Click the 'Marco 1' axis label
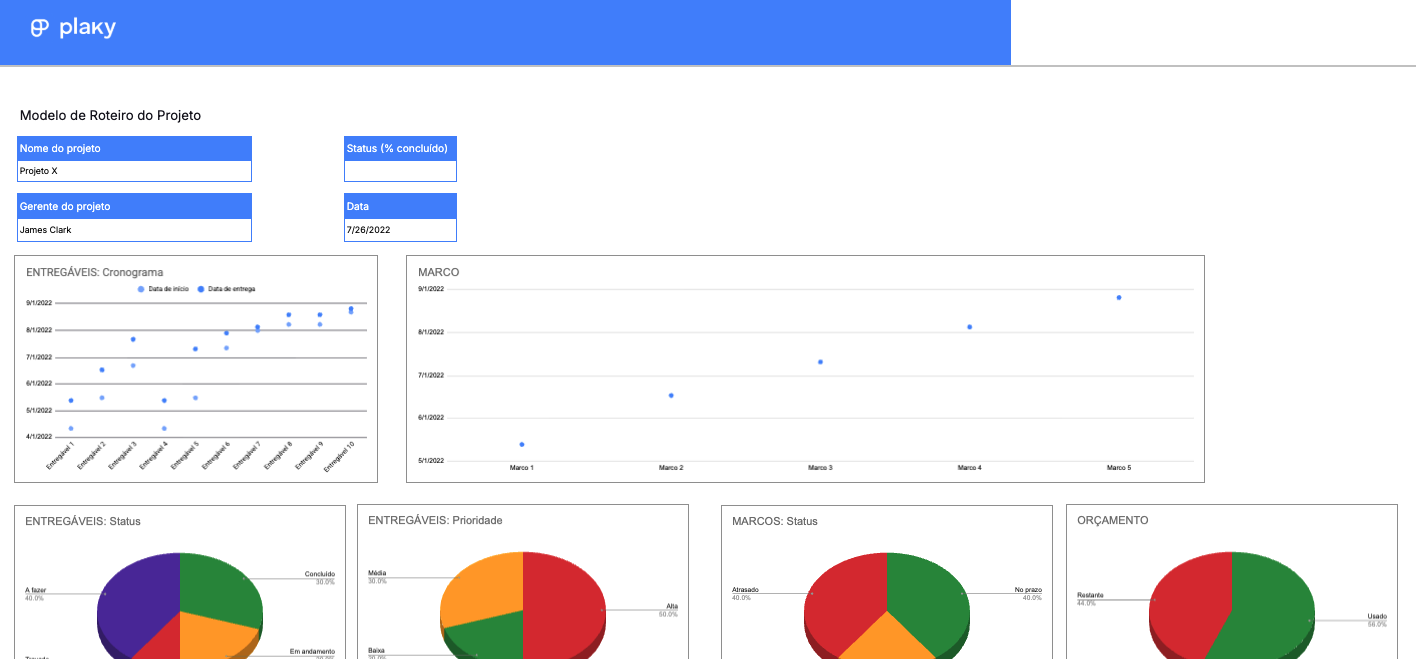Viewport: 1416px width, 659px height. [522, 468]
